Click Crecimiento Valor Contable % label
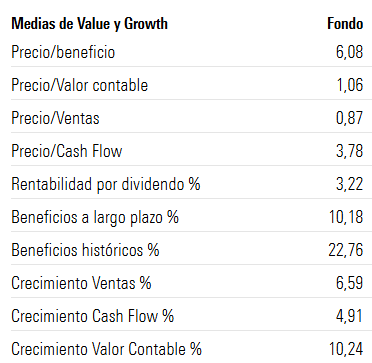Image resolution: width=372 pixels, height=363 pixels. (106, 349)
